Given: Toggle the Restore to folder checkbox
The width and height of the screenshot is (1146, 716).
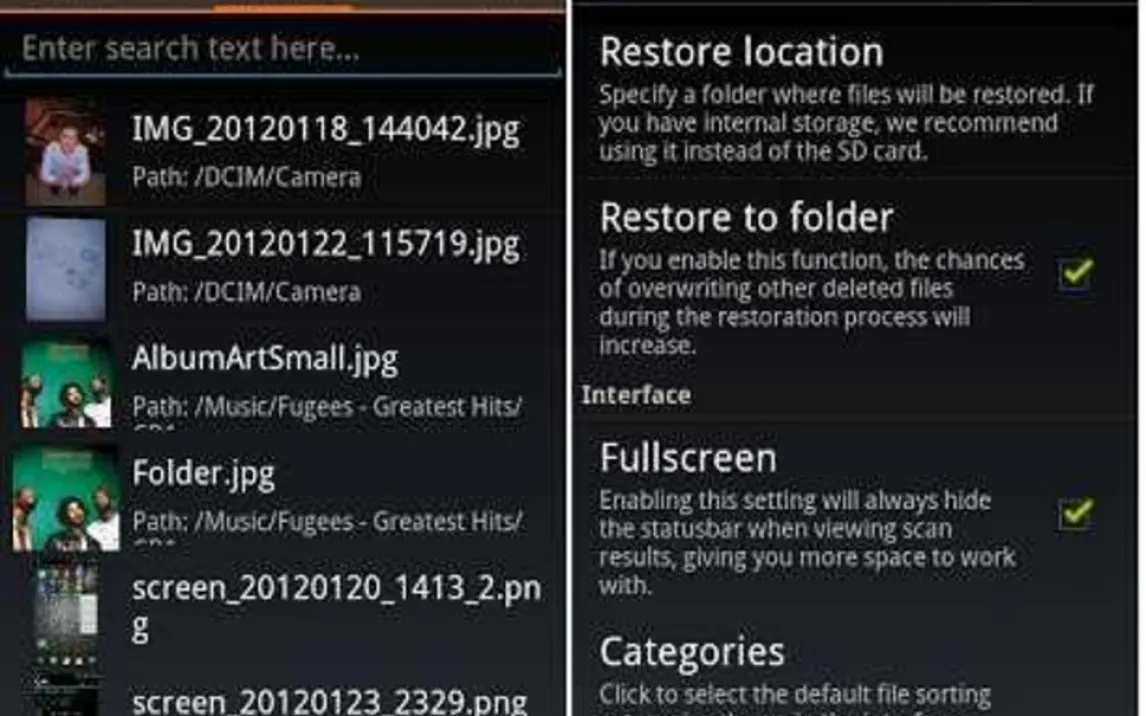Looking at the screenshot, I should [1076, 273].
